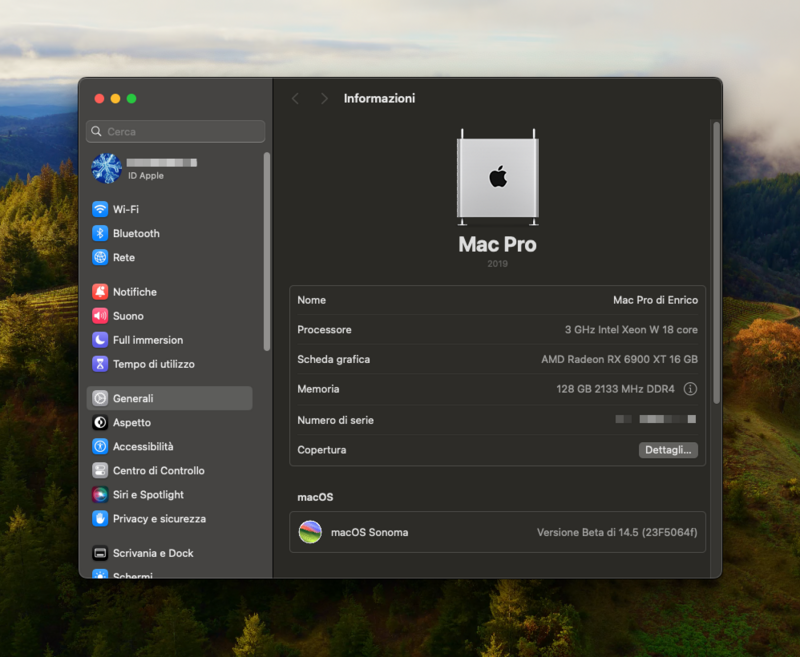
Task: Open Accessibilità settings pane
Action: click(x=143, y=447)
